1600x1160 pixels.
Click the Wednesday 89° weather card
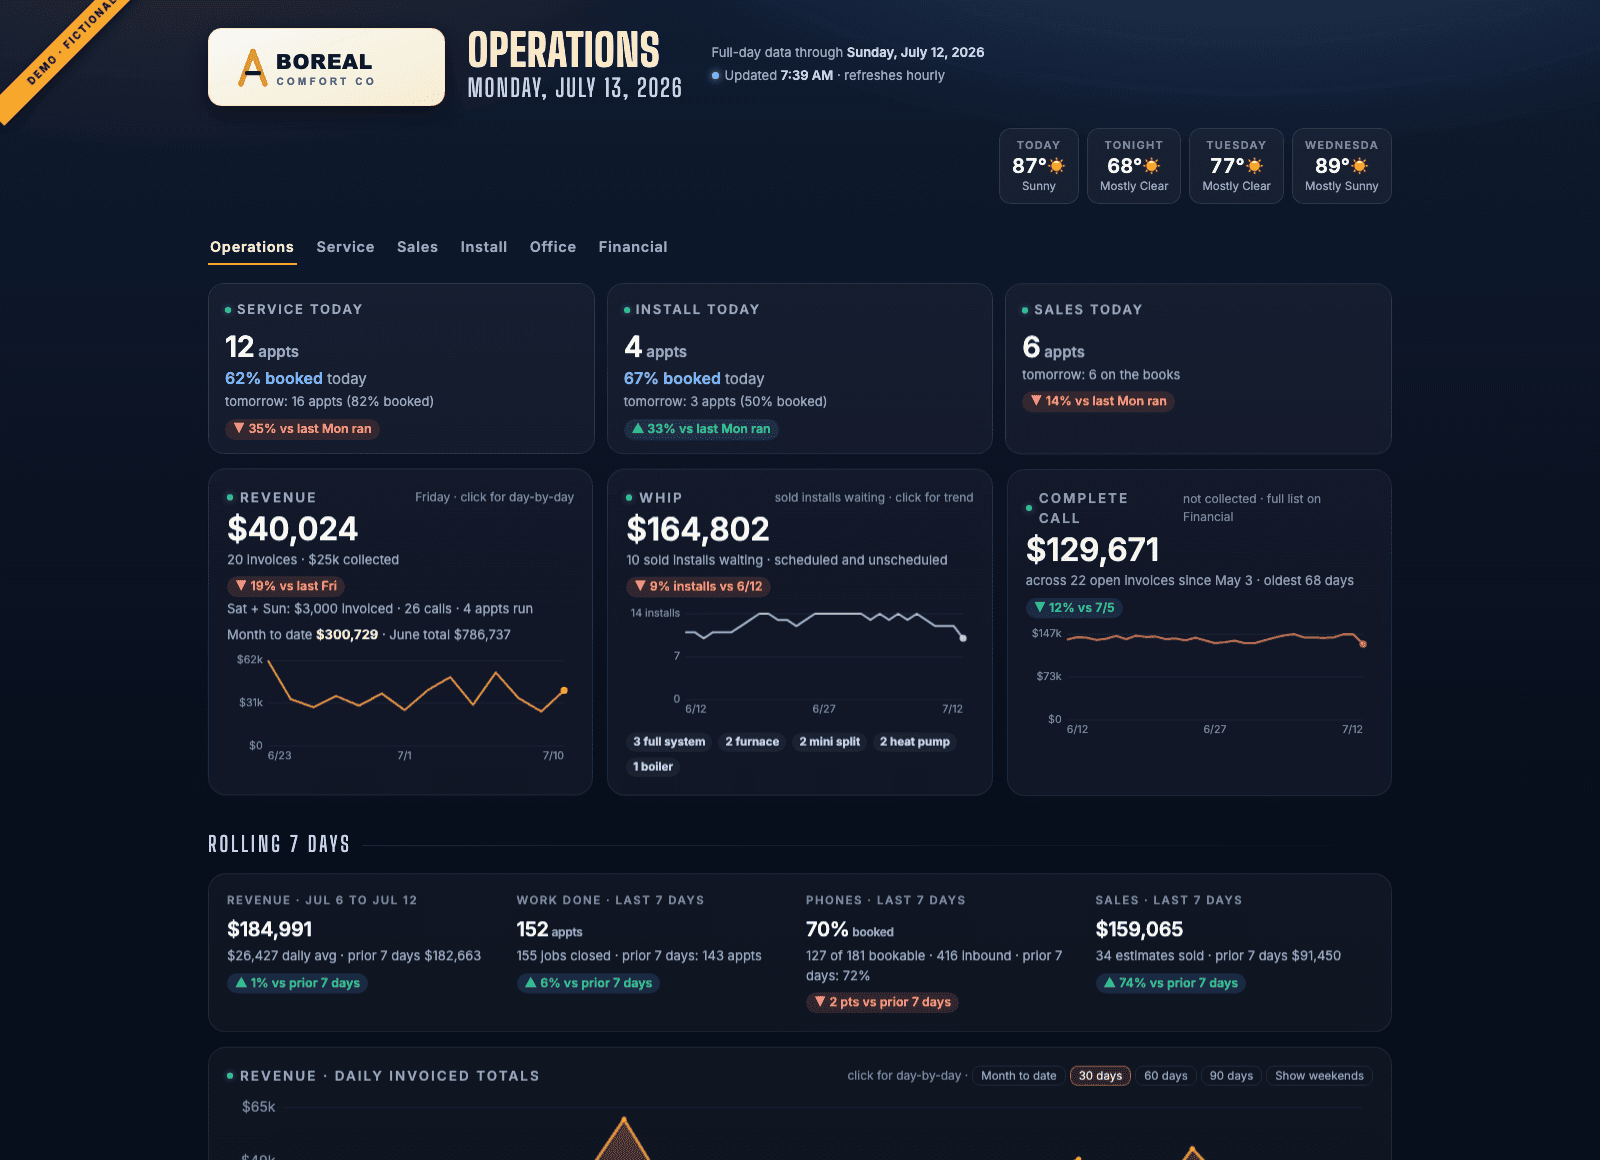[1342, 166]
